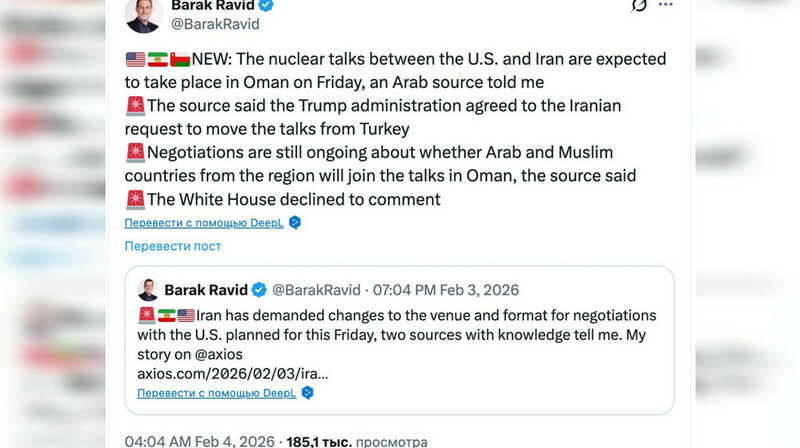Click the DeepL icon inside the quoted post
Viewport: 800px width, 448px height.
[308, 393]
